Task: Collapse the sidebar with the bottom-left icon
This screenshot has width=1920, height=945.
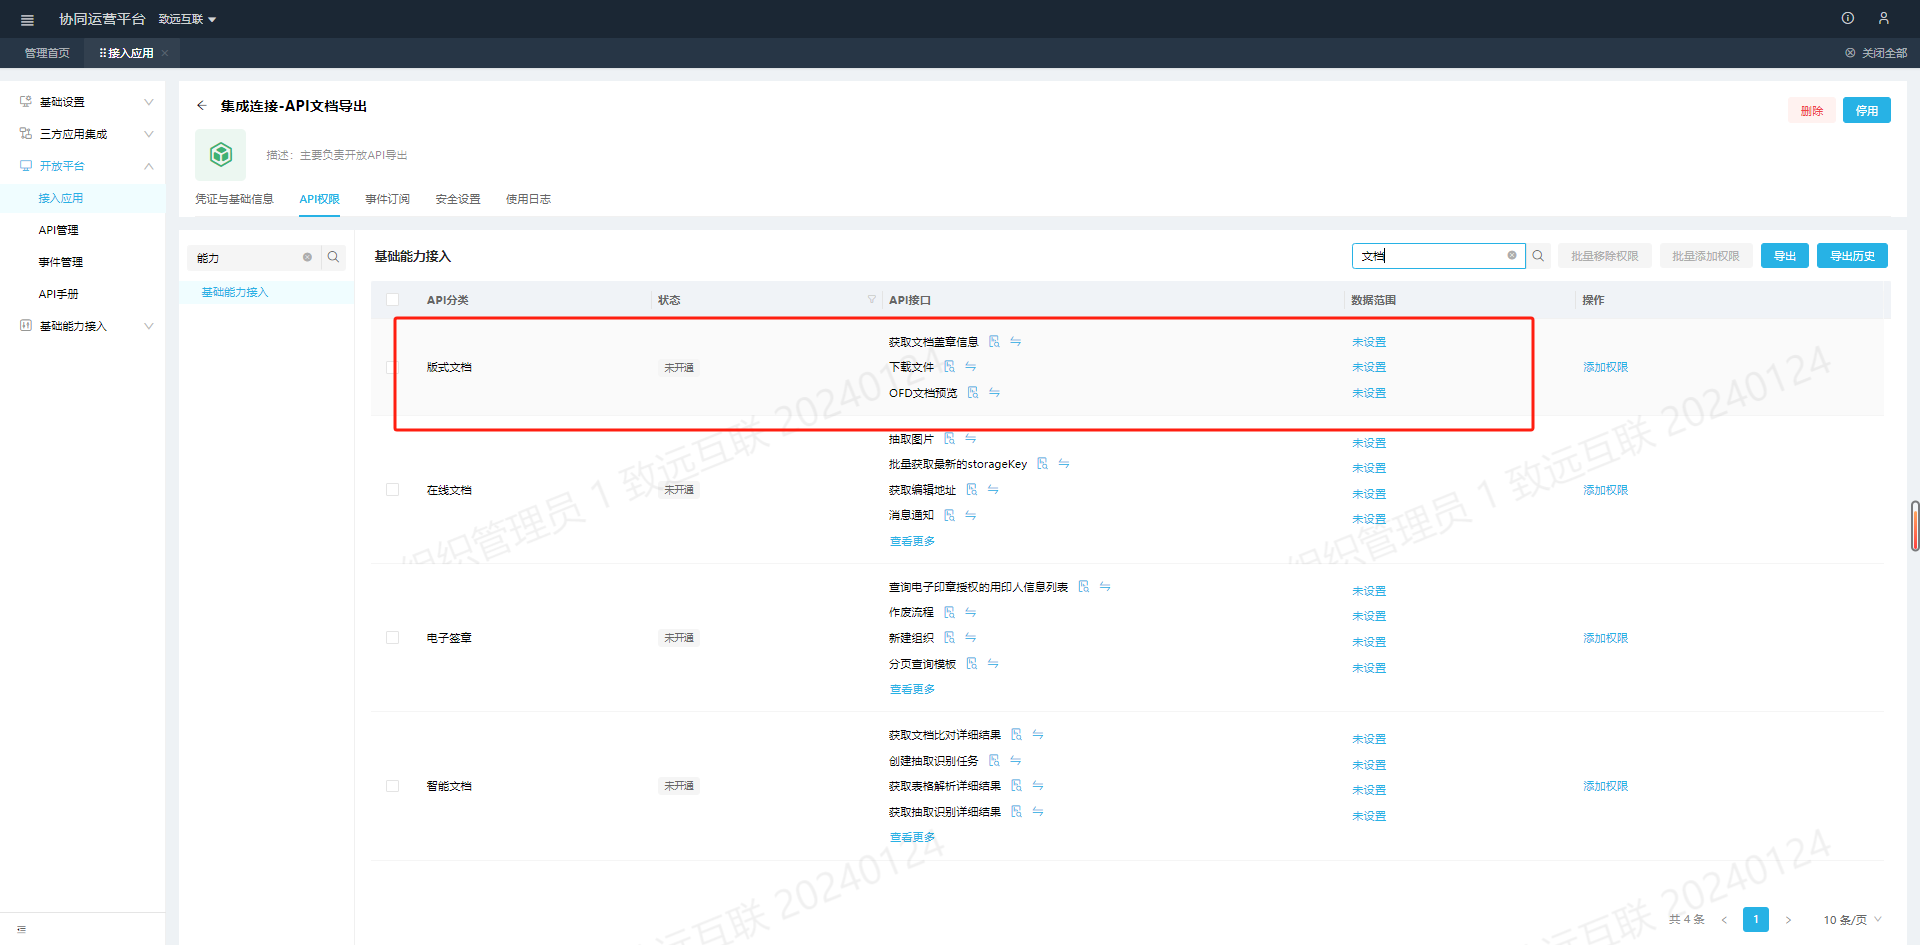Action: coord(22,930)
